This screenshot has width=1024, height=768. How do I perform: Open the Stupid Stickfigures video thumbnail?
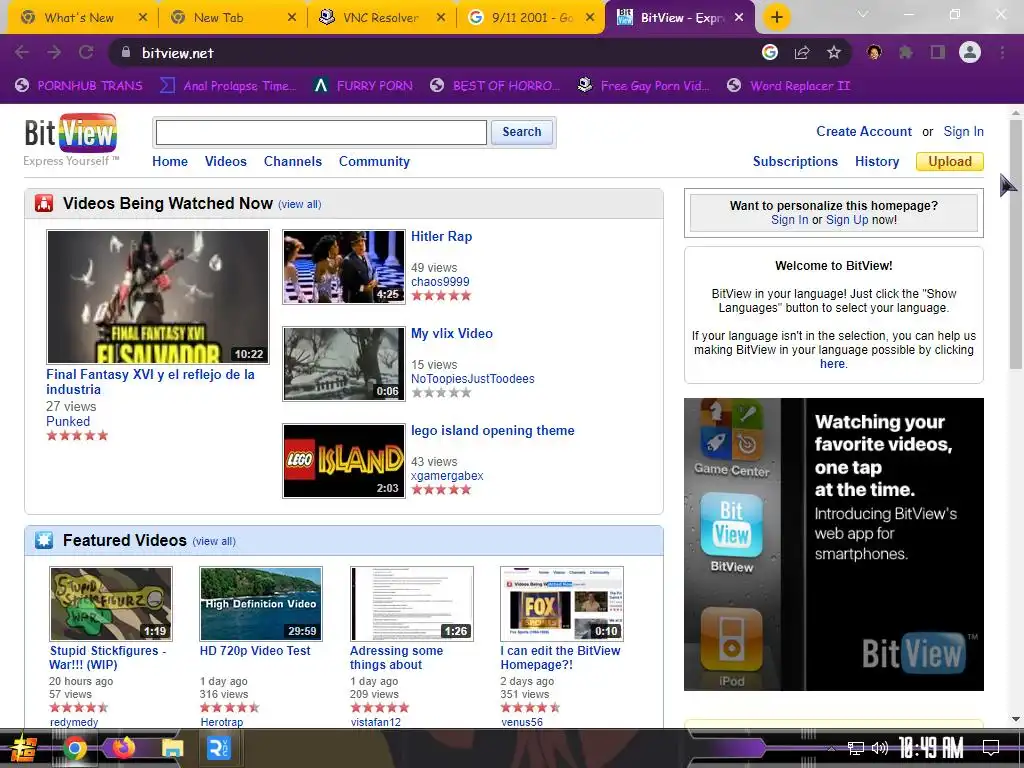click(x=111, y=603)
